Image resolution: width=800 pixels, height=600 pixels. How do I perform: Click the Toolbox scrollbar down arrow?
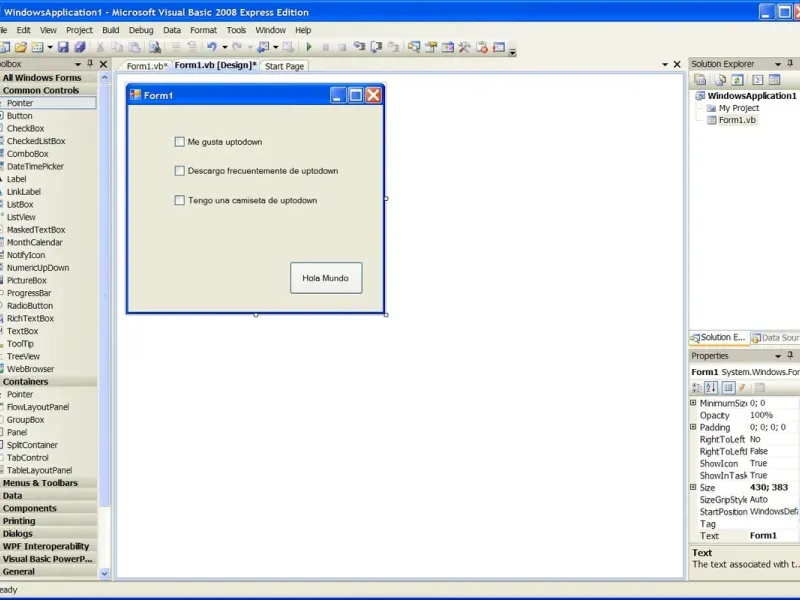tap(104, 573)
